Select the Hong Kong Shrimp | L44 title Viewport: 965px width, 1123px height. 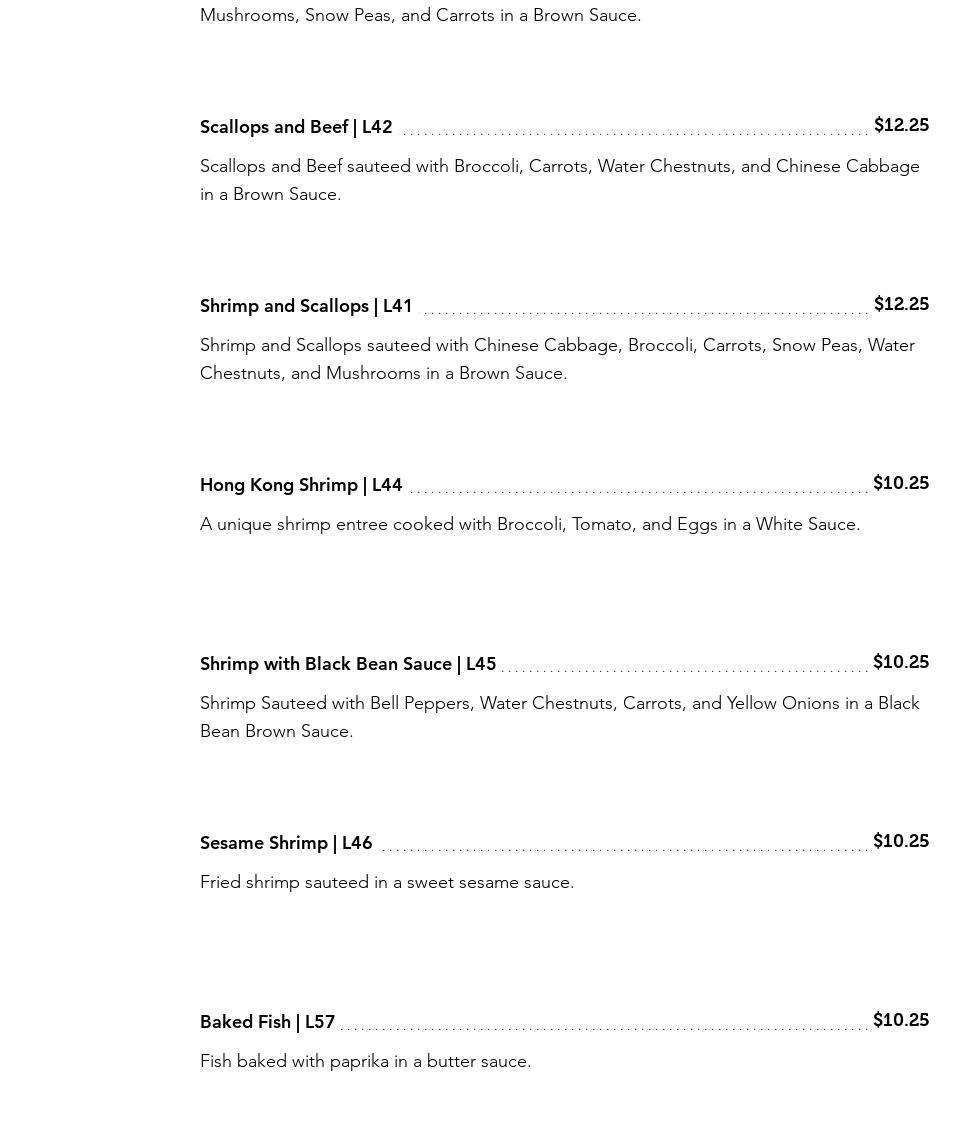(x=301, y=485)
